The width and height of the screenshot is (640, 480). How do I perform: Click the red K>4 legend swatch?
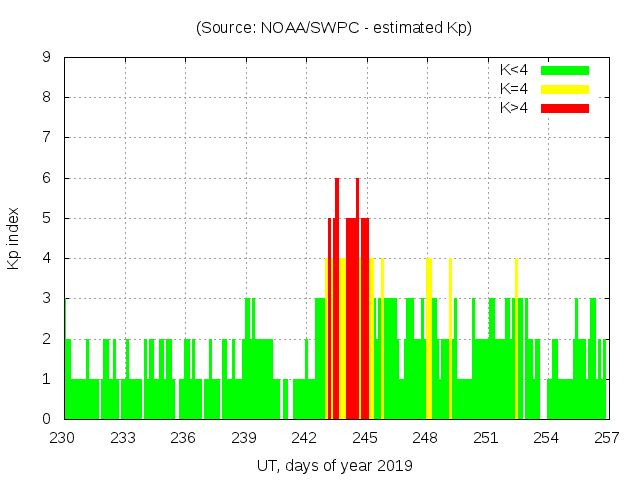click(565, 107)
